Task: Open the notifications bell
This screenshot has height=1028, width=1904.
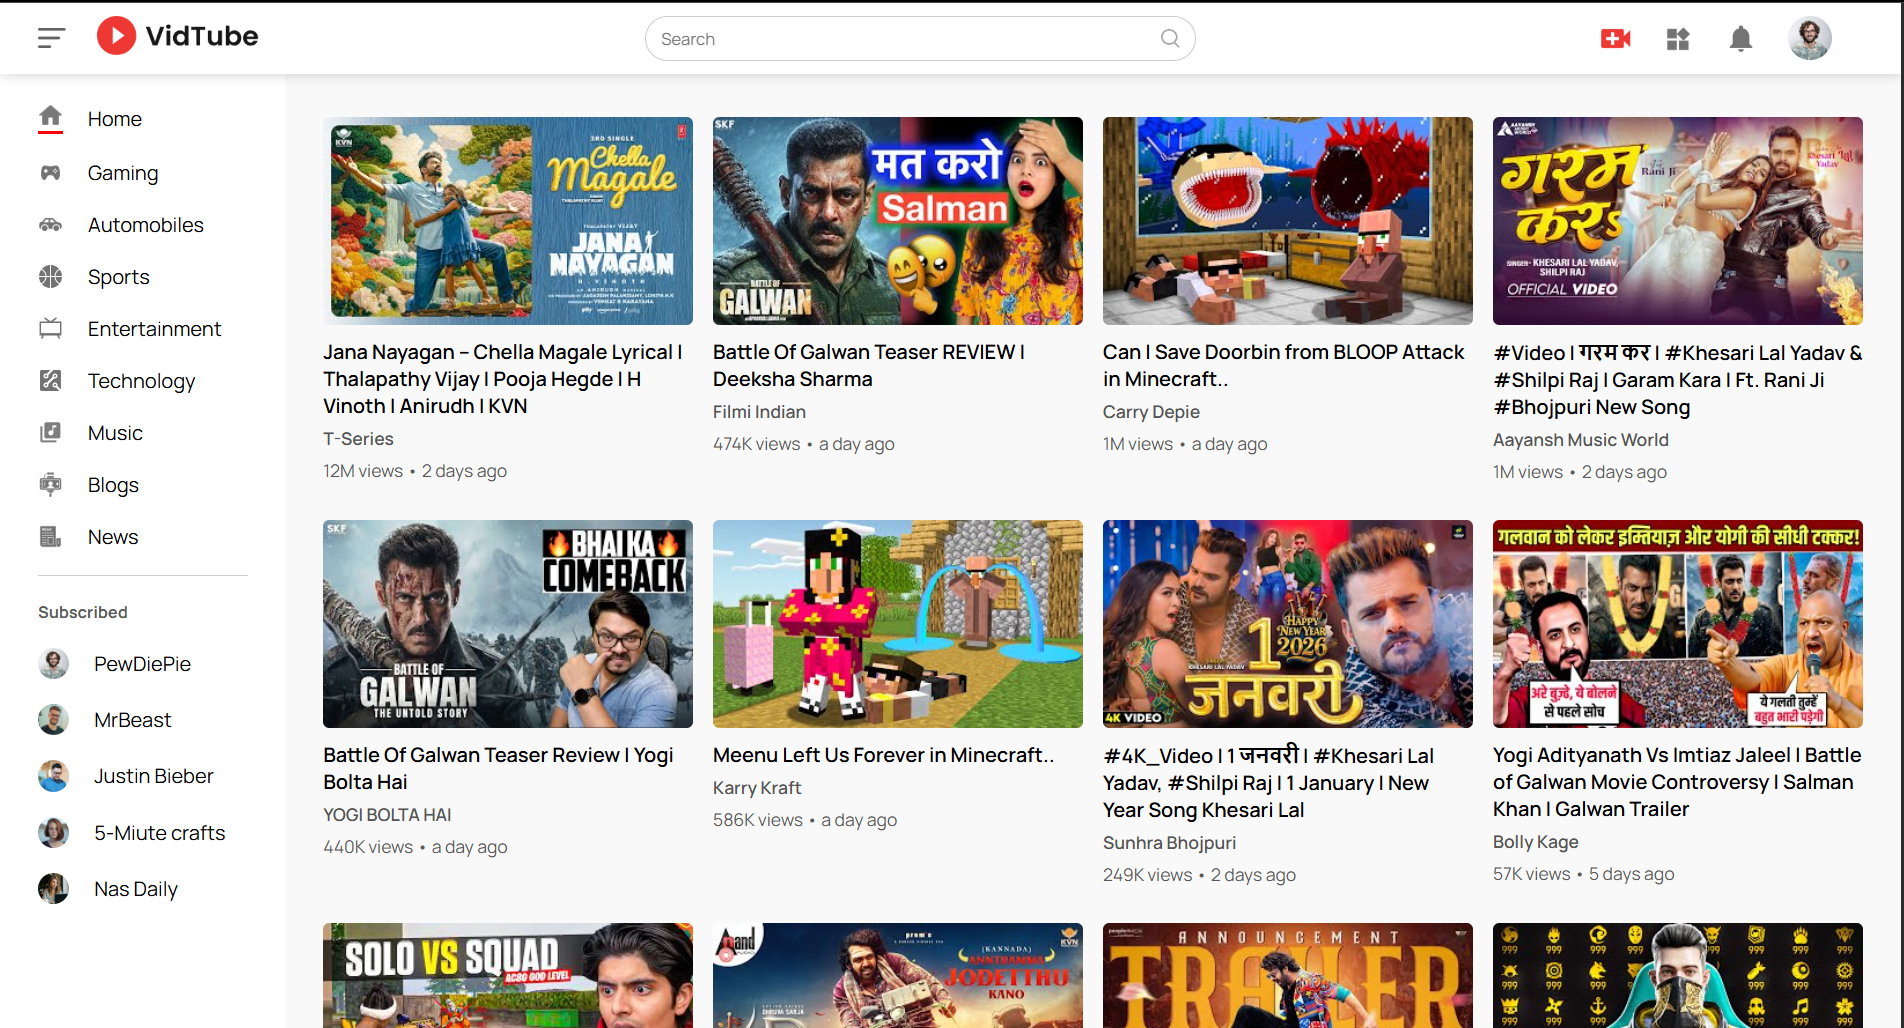Action: tap(1740, 39)
